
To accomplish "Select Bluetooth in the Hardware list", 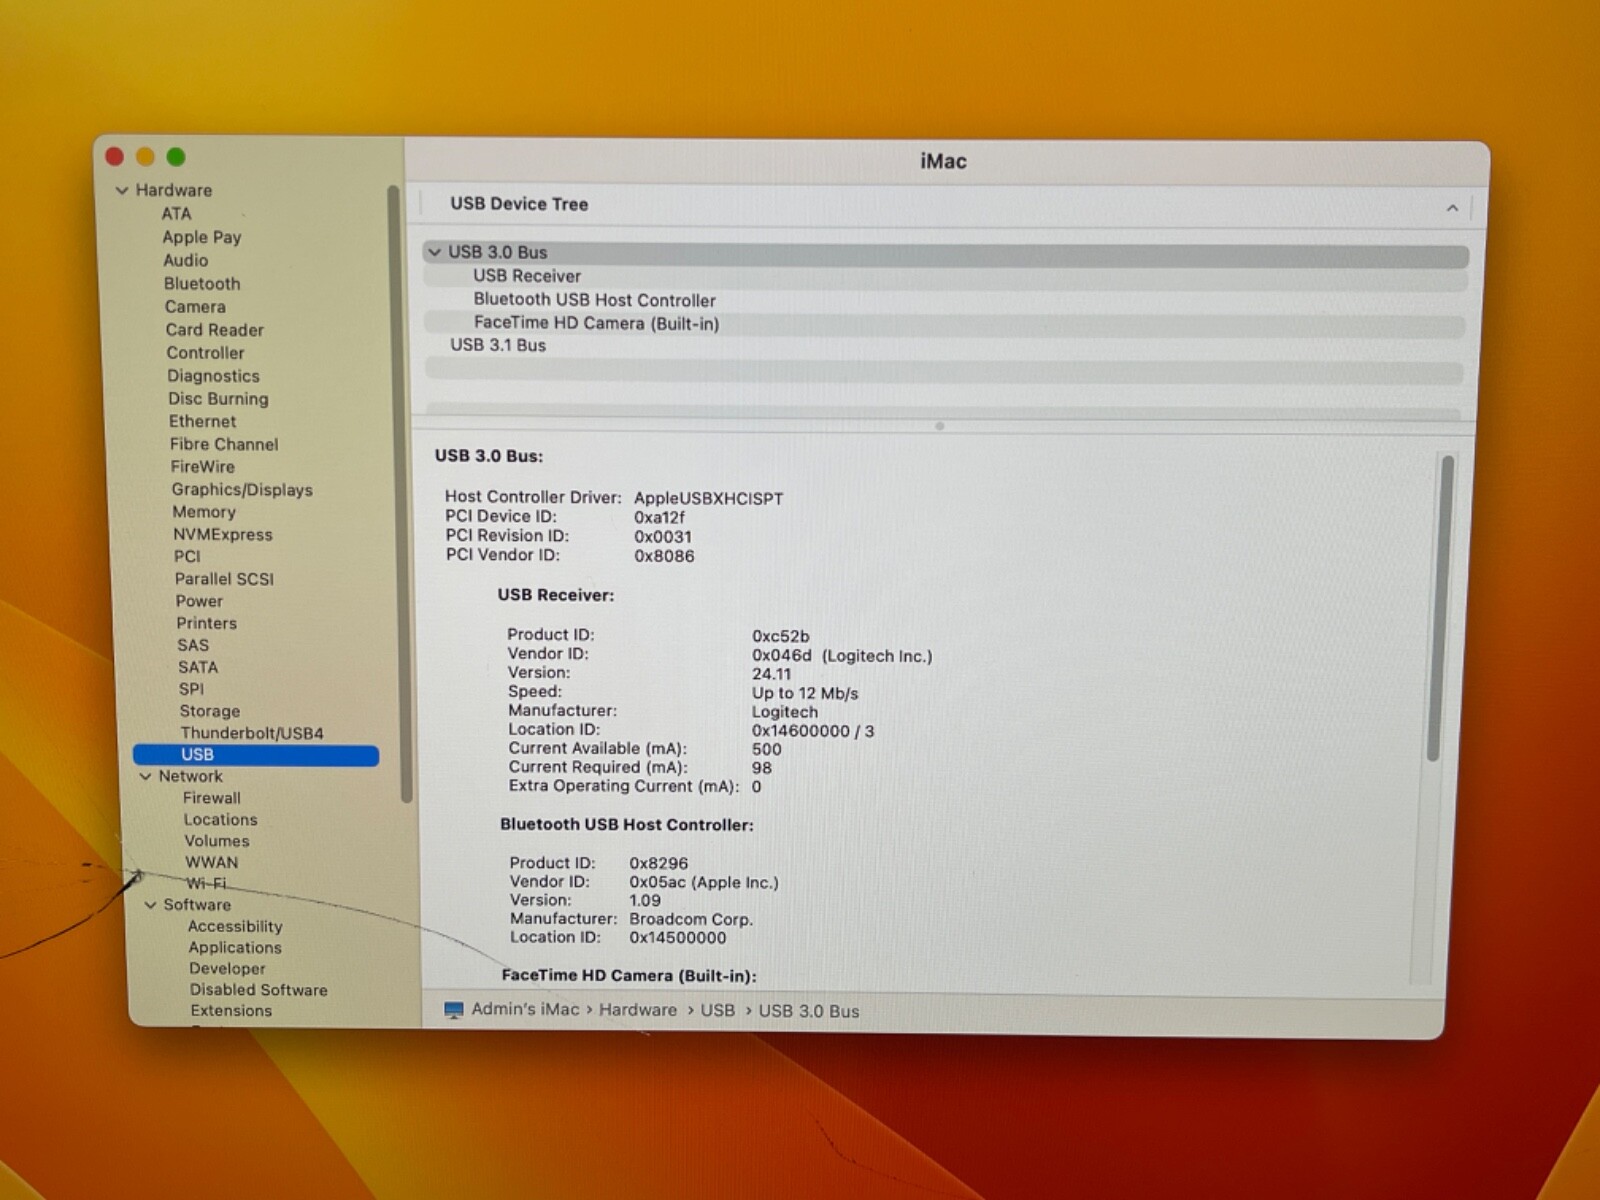I will coord(202,284).
